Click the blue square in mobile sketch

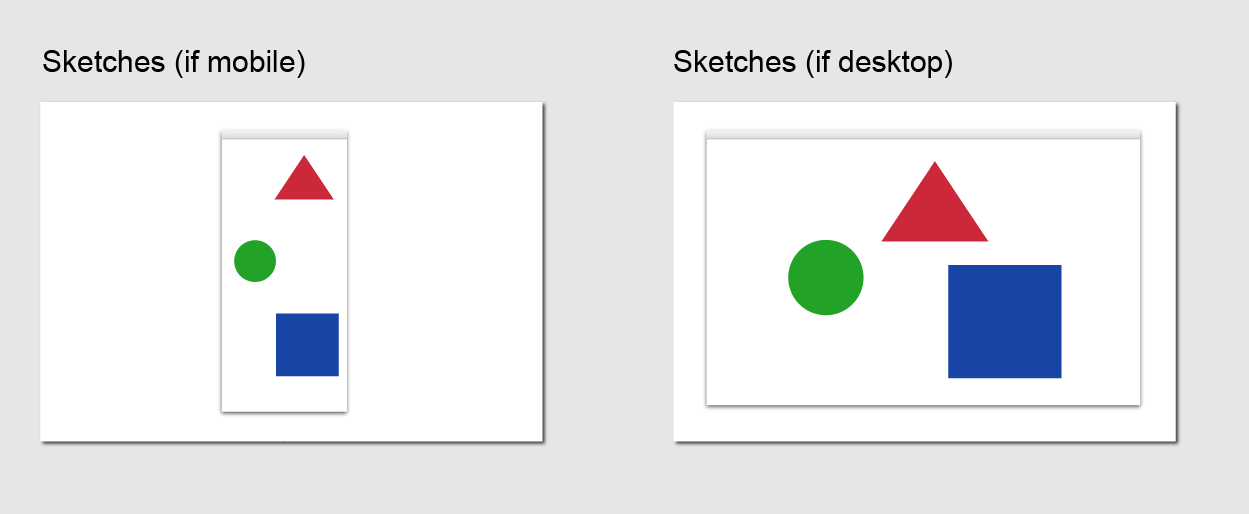[x=307, y=345]
